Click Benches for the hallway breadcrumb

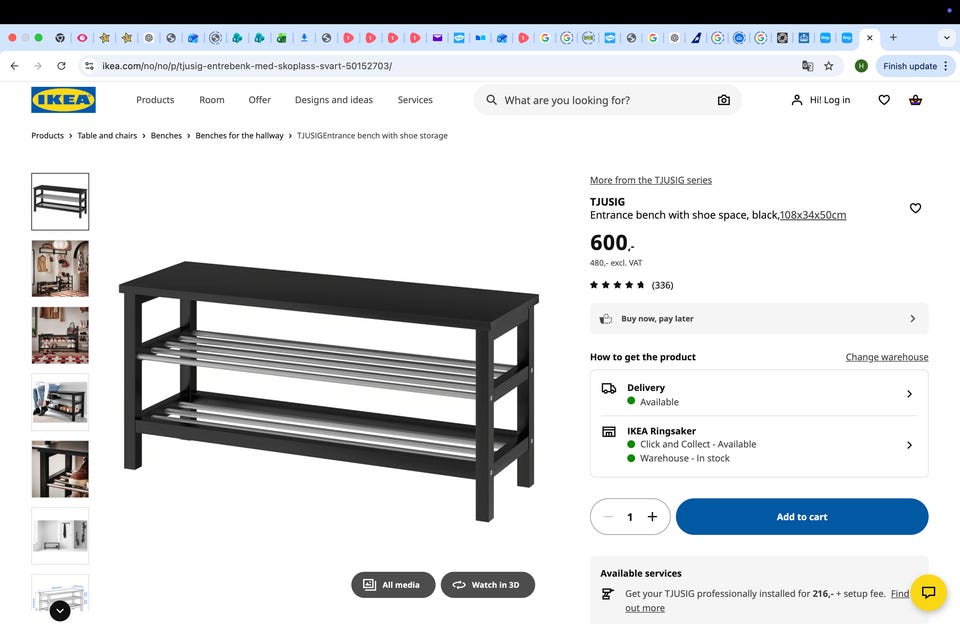[239, 135]
